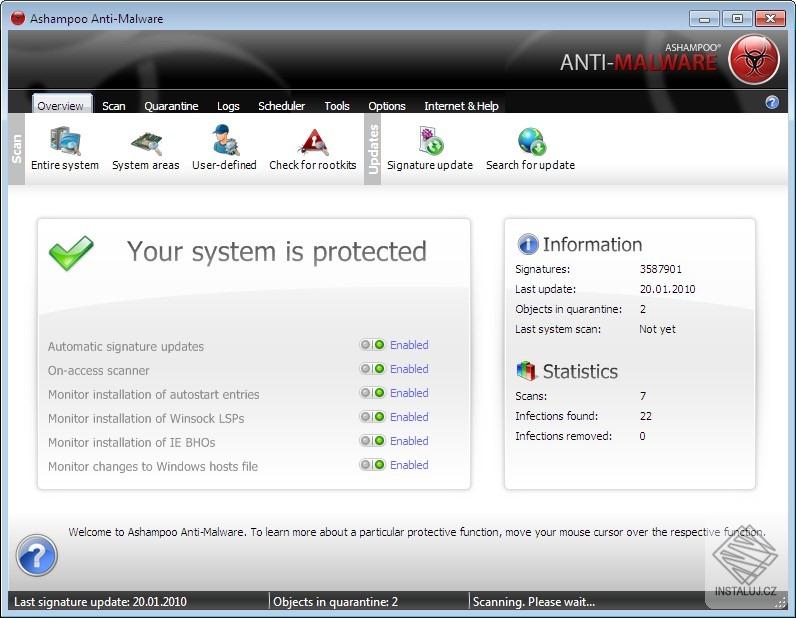Click the vertical Updates section label

pos(373,149)
